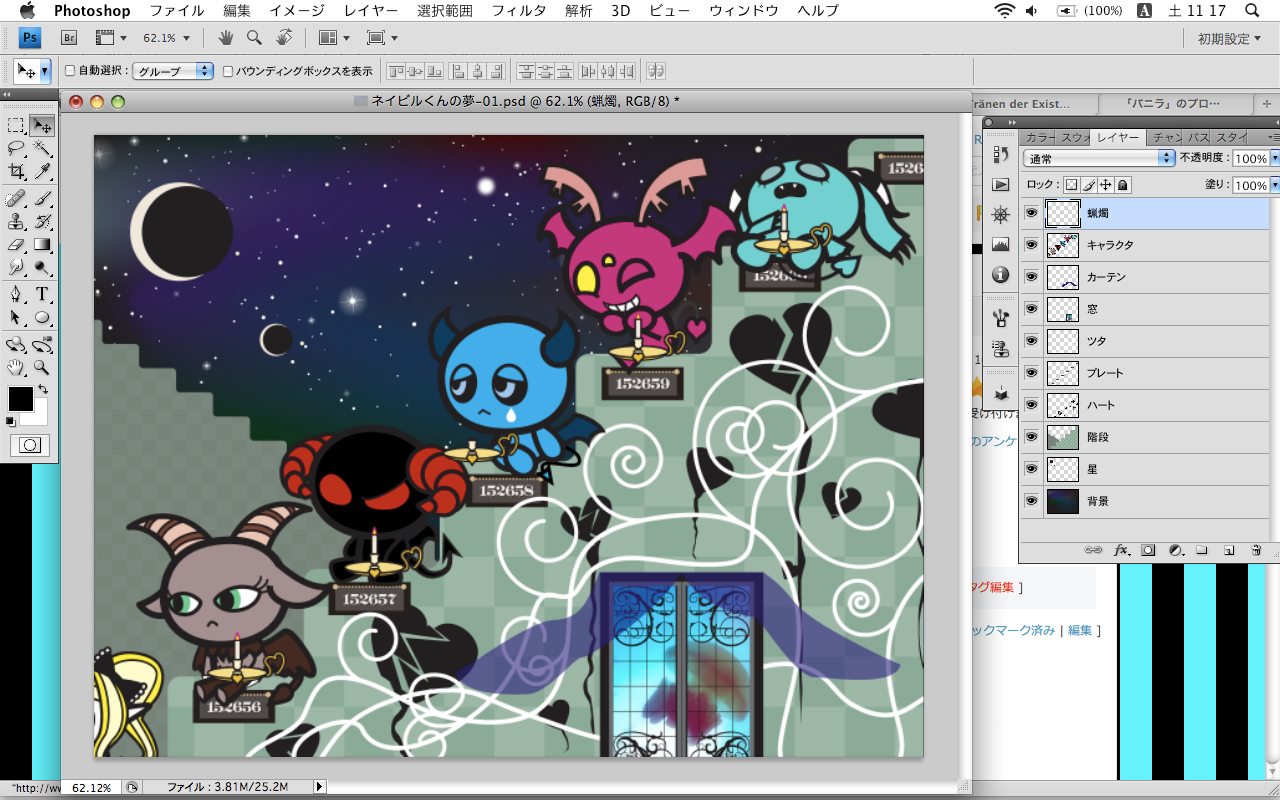The height and width of the screenshot is (800, 1280).
Task: Create a new layer
Action: point(1229,550)
